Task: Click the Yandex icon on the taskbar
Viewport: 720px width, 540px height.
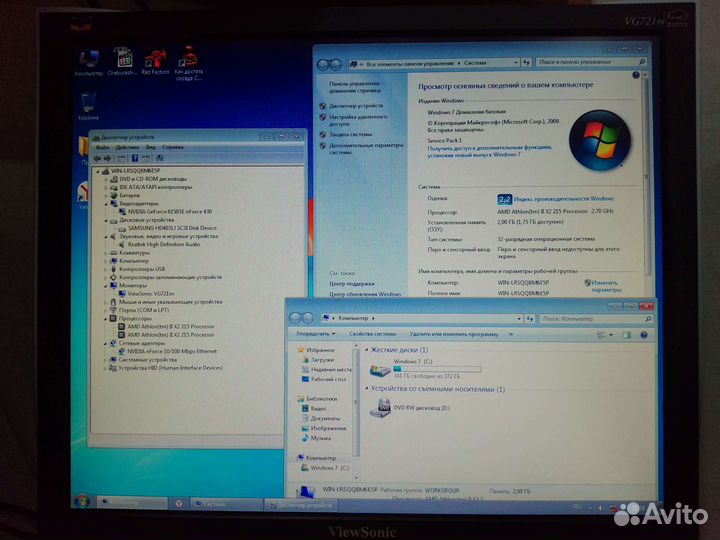Action: tap(179, 504)
